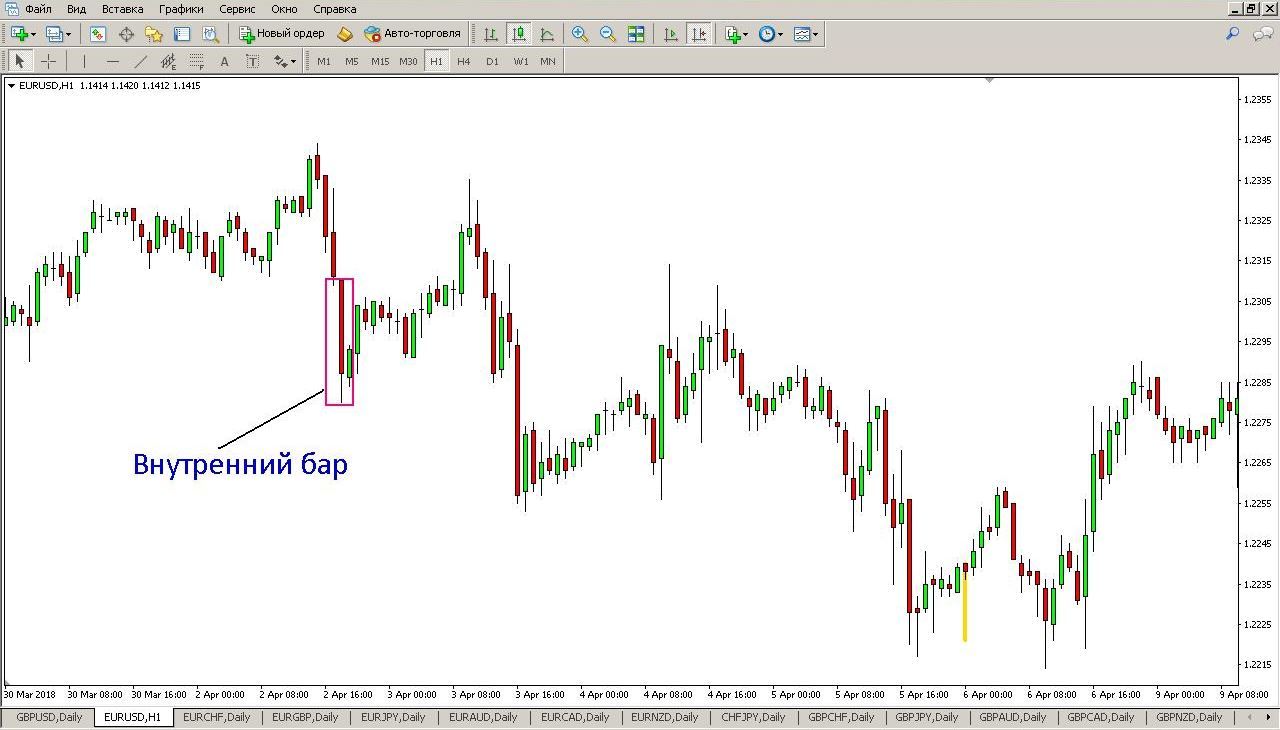Open the Графики menu

(x=181, y=9)
